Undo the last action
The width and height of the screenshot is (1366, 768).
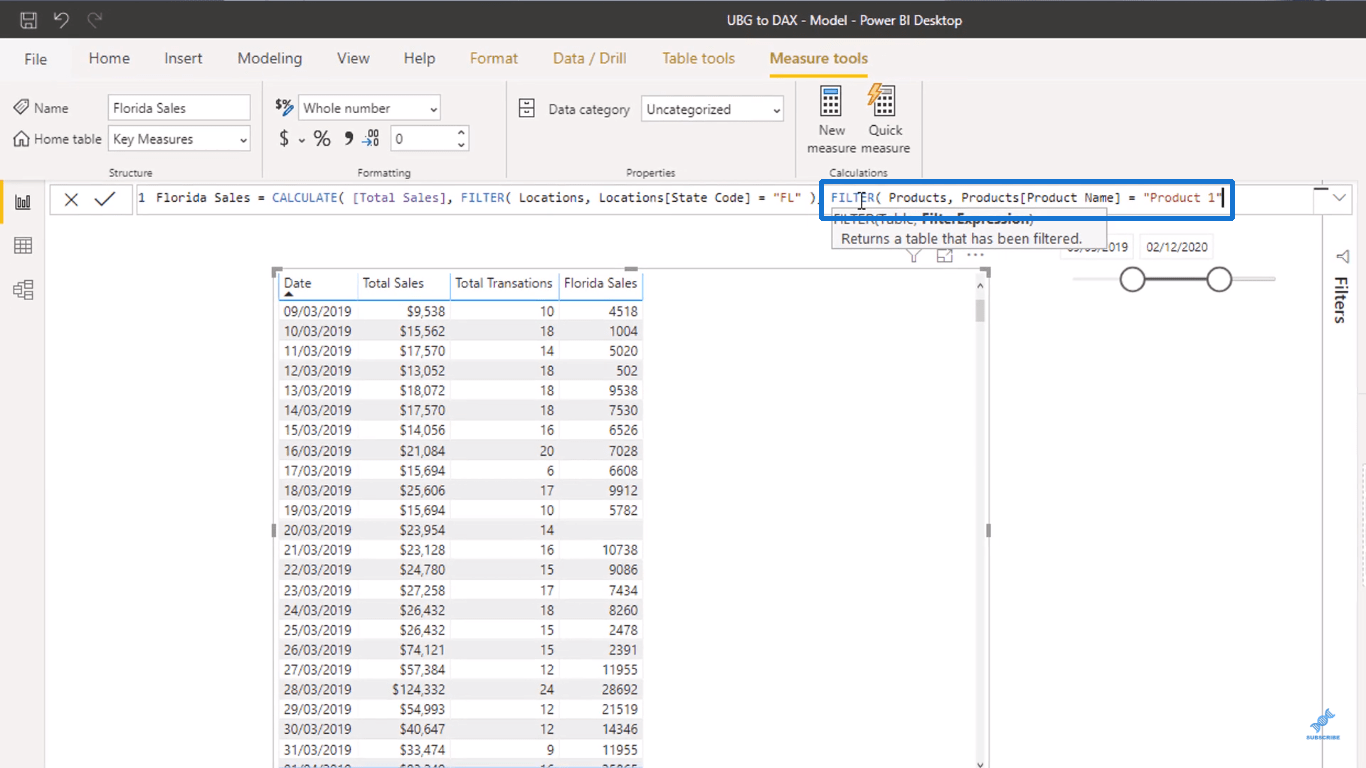tap(61, 20)
